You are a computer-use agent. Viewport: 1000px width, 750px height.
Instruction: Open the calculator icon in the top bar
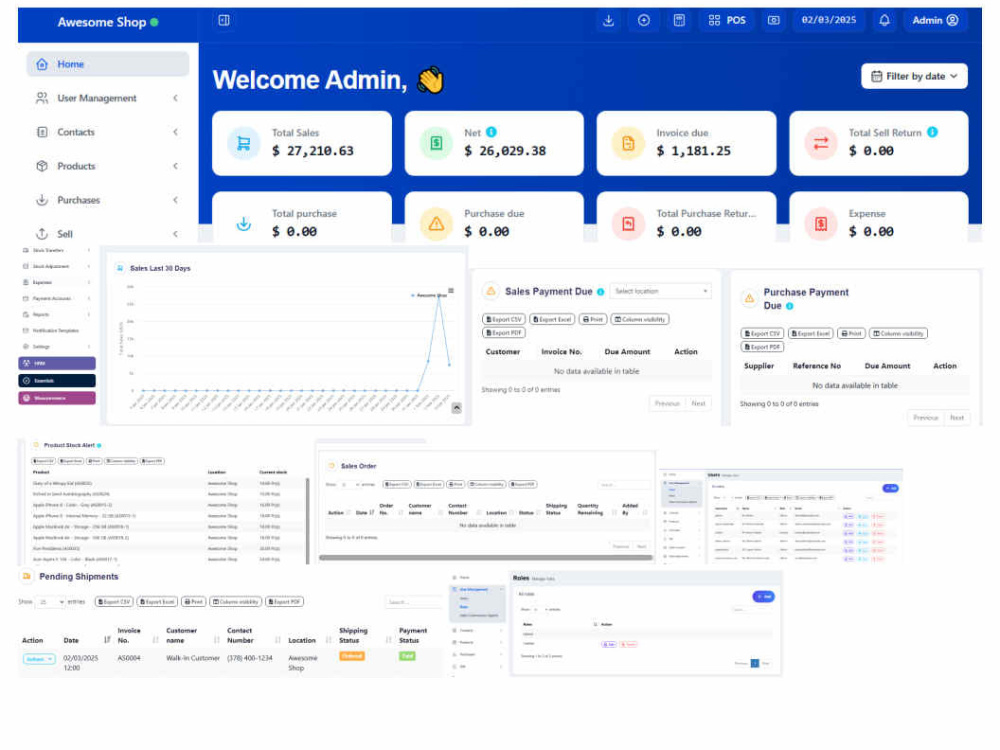click(679, 20)
